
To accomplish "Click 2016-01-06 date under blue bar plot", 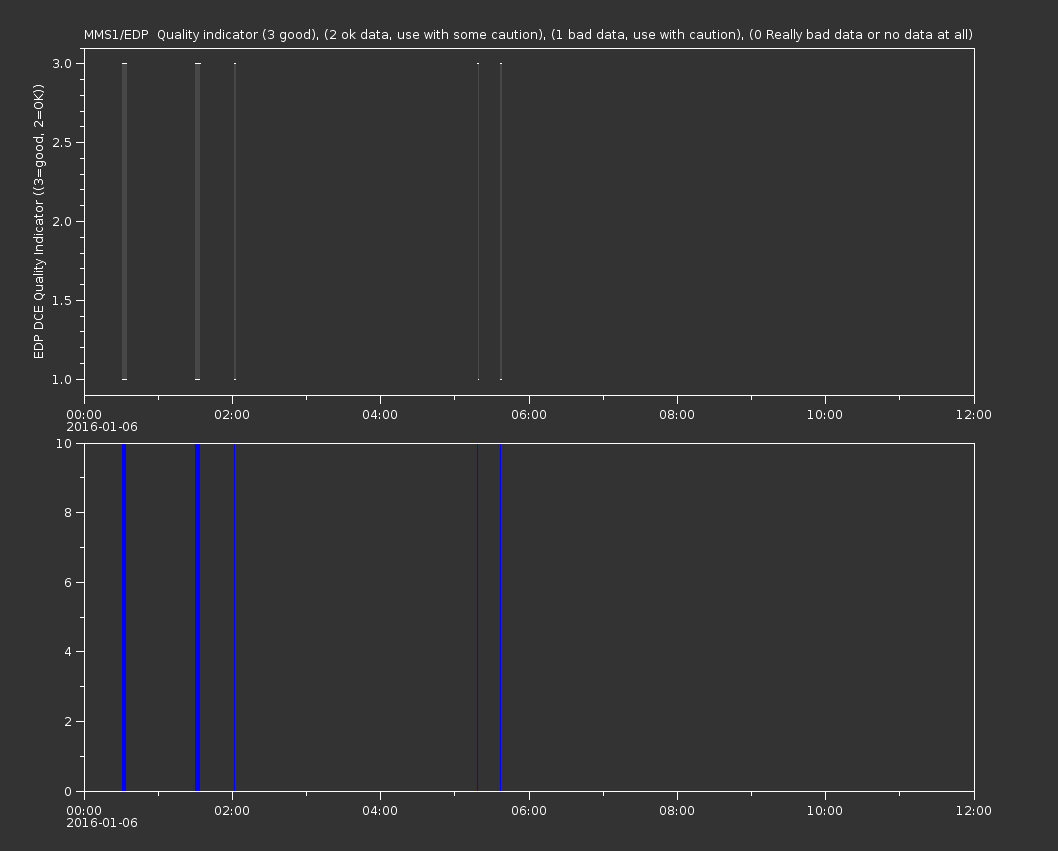I will click(102, 823).
